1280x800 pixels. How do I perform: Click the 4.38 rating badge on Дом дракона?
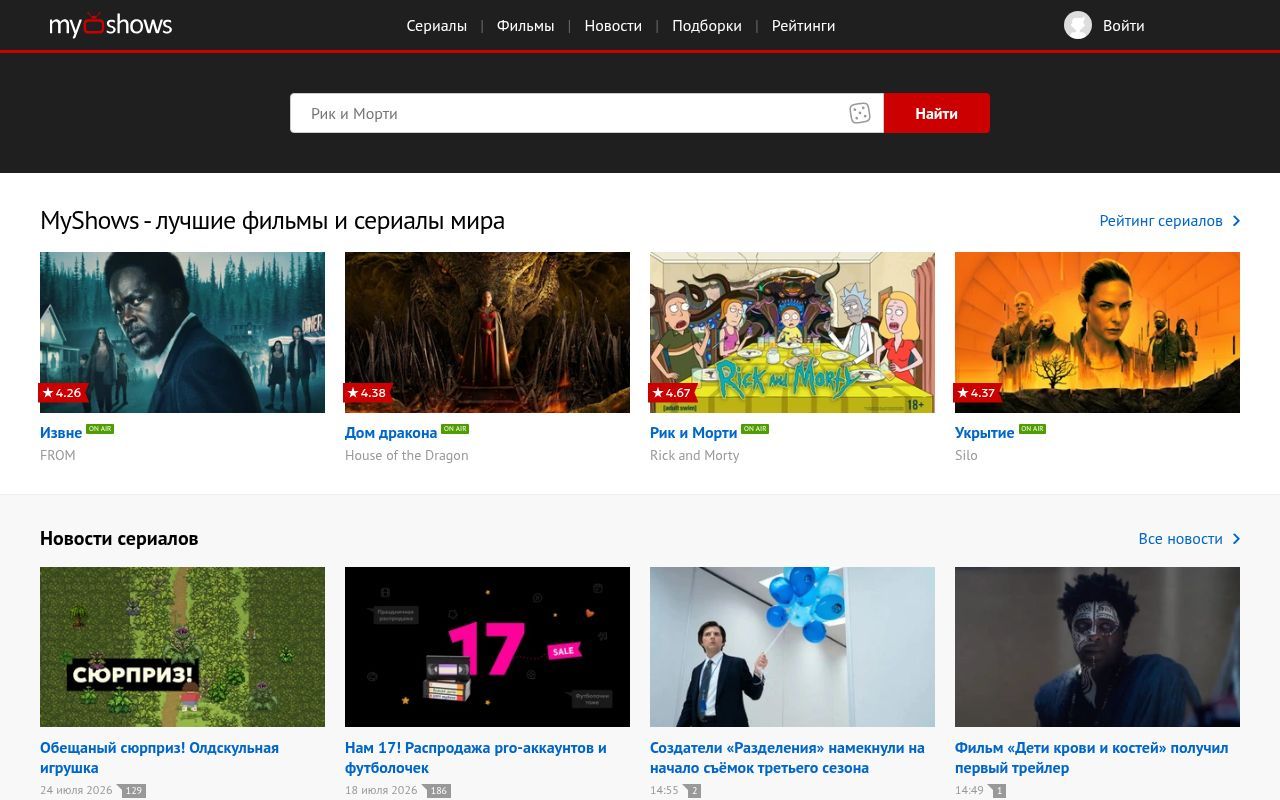[367, 393]
